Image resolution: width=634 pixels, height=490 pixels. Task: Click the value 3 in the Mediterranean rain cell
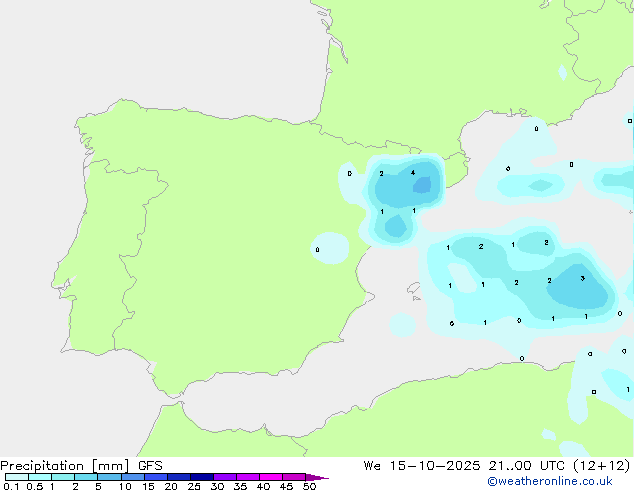click(582, 278)
